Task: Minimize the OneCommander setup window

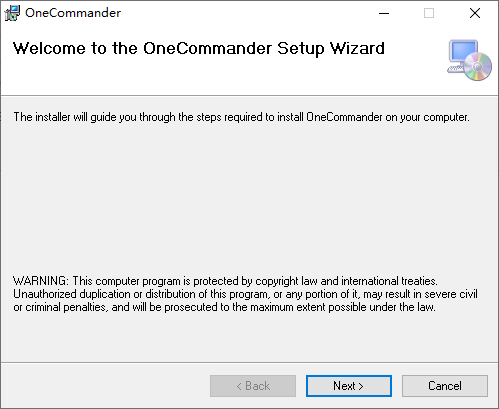Action: click(x=384, y=13)
